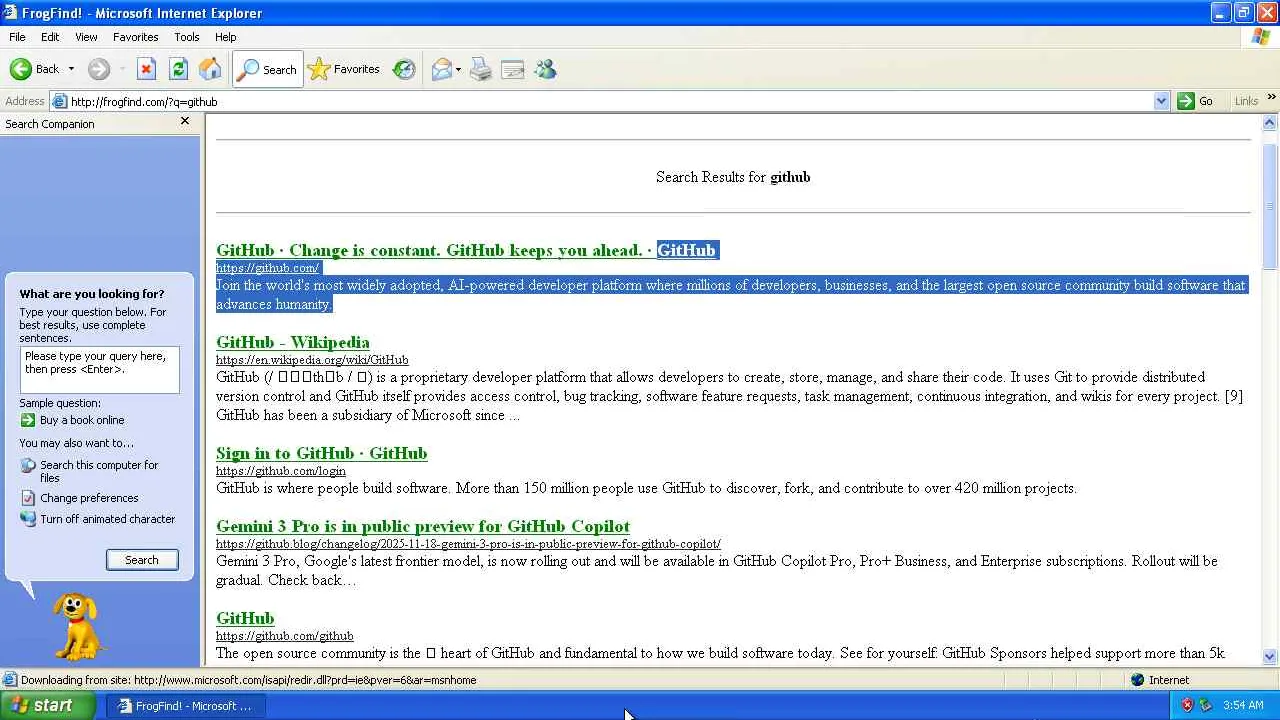Image resolution: width=1280 pixels, height=720 pixels.
Task: Follow the https://github.com/login URL link
Action: coord(281,471)
